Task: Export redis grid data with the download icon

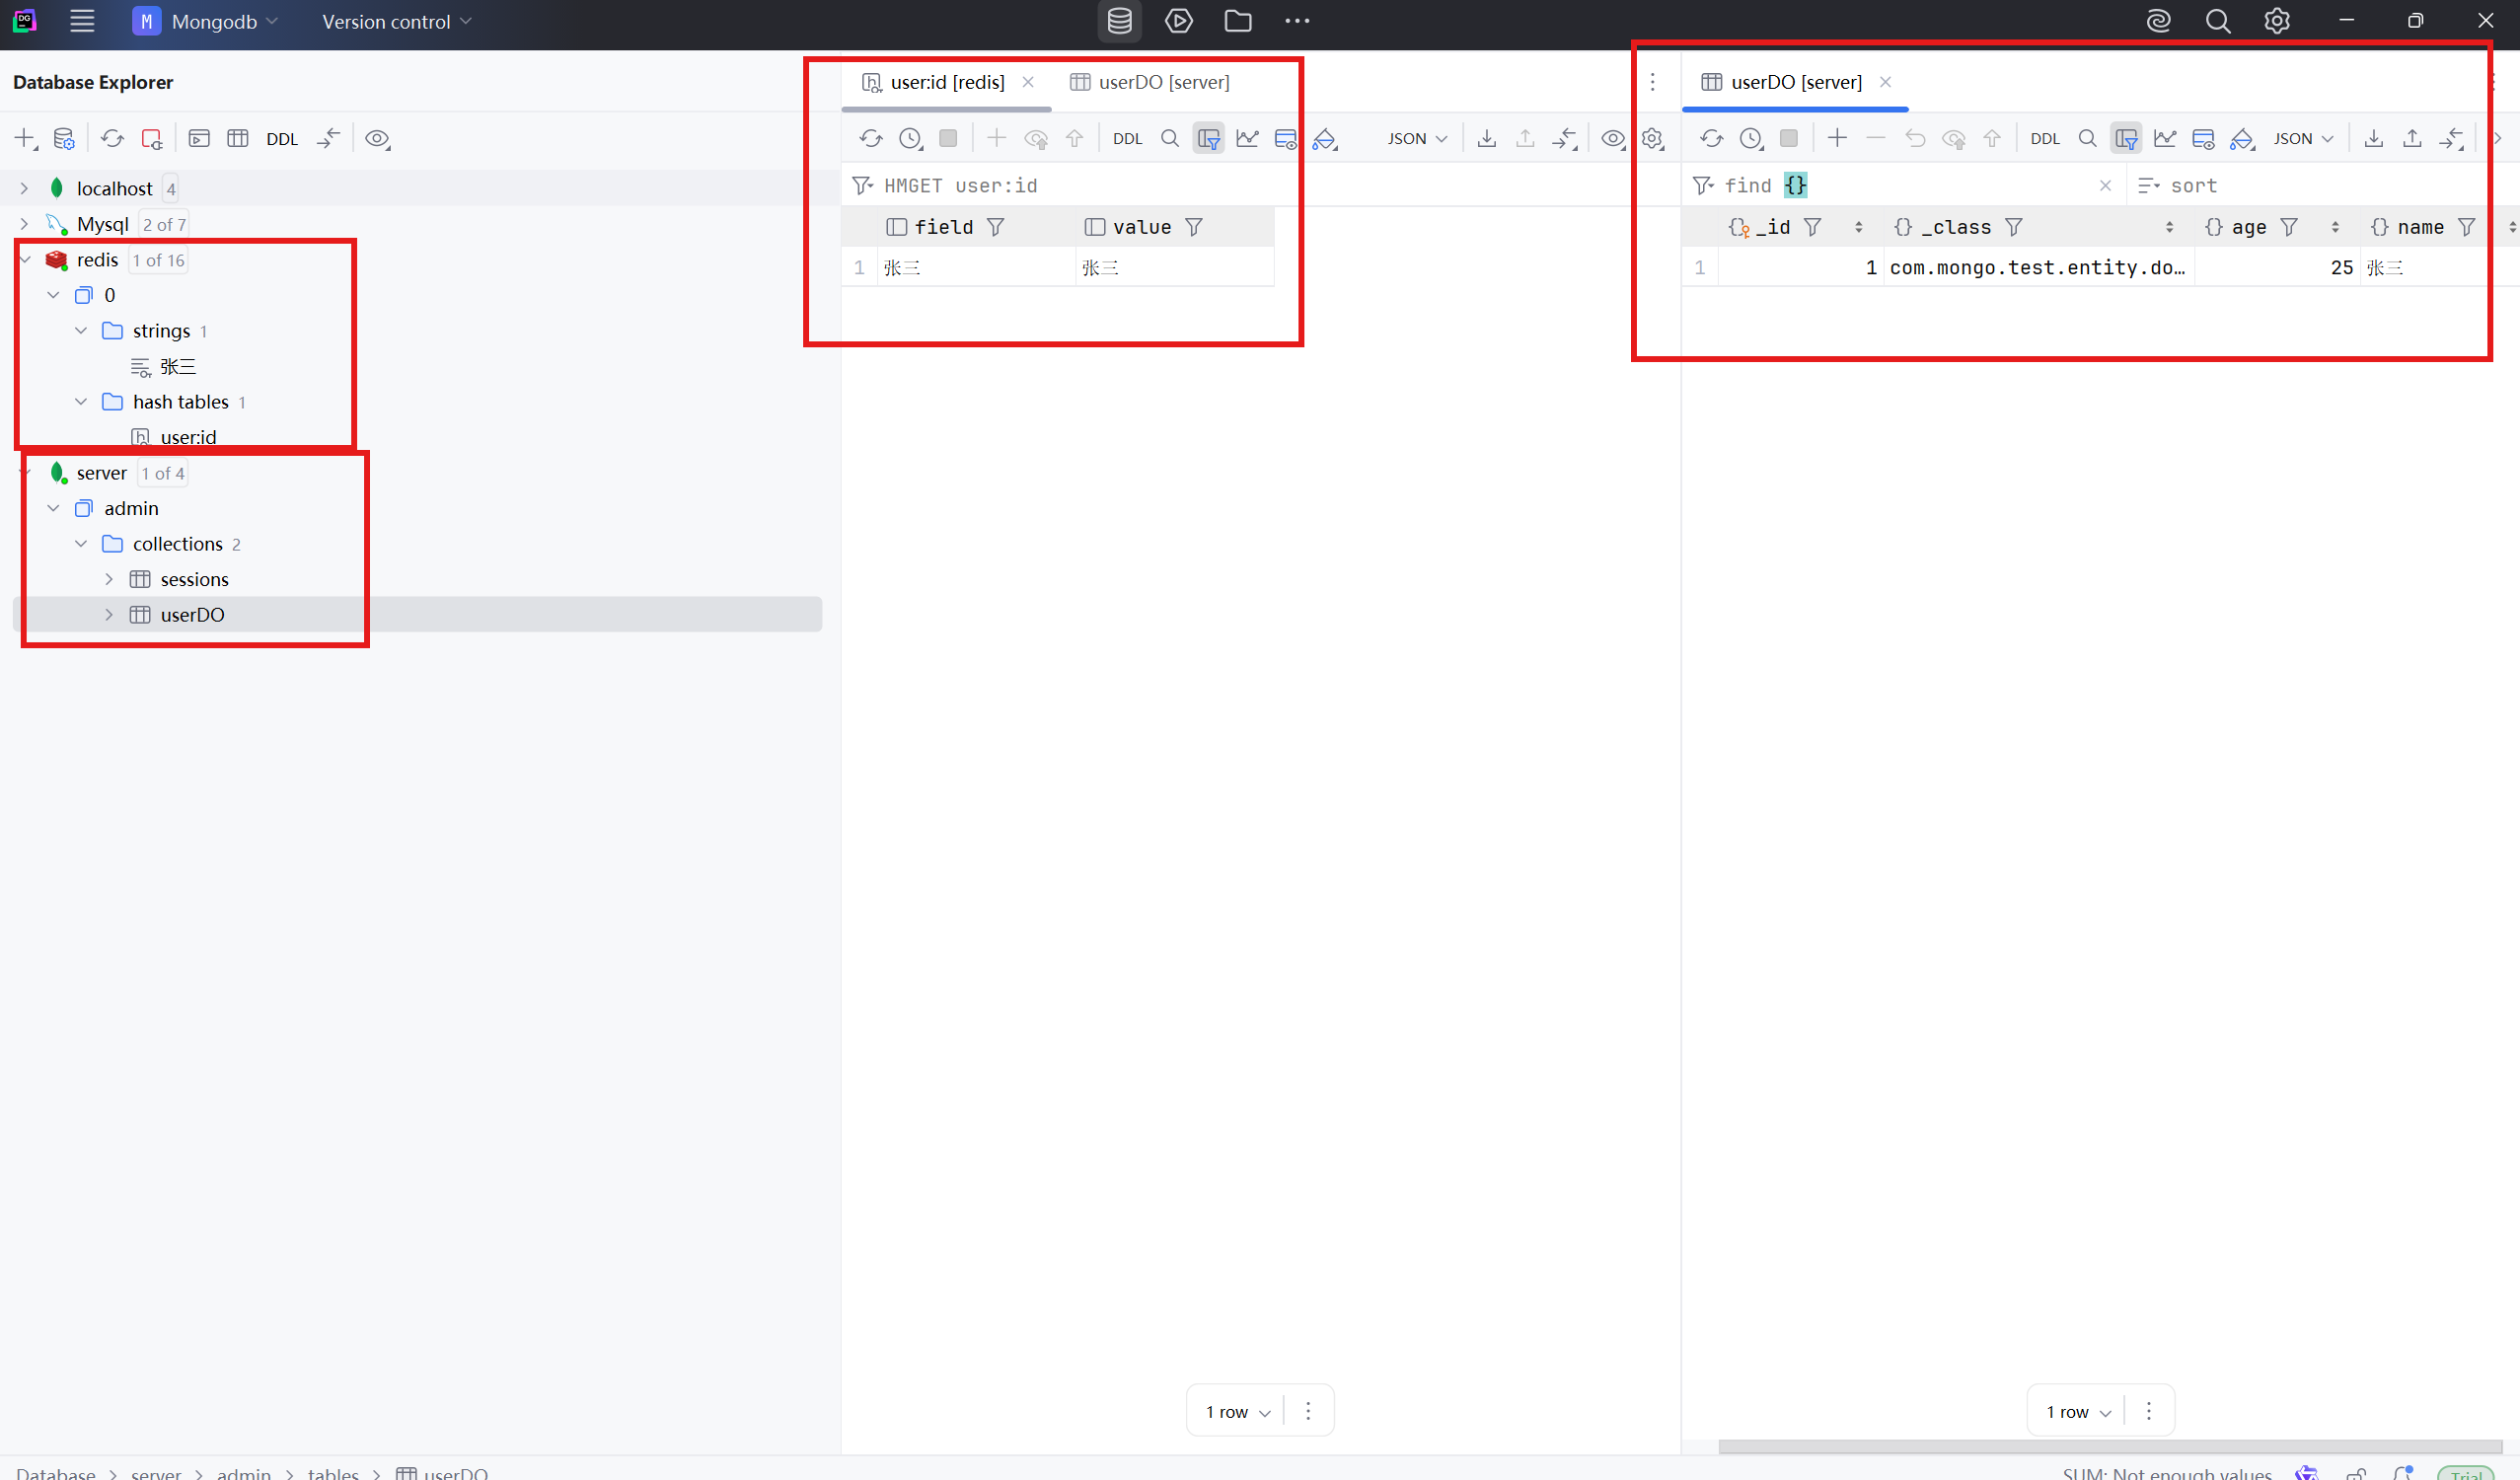Action: 1487,139
